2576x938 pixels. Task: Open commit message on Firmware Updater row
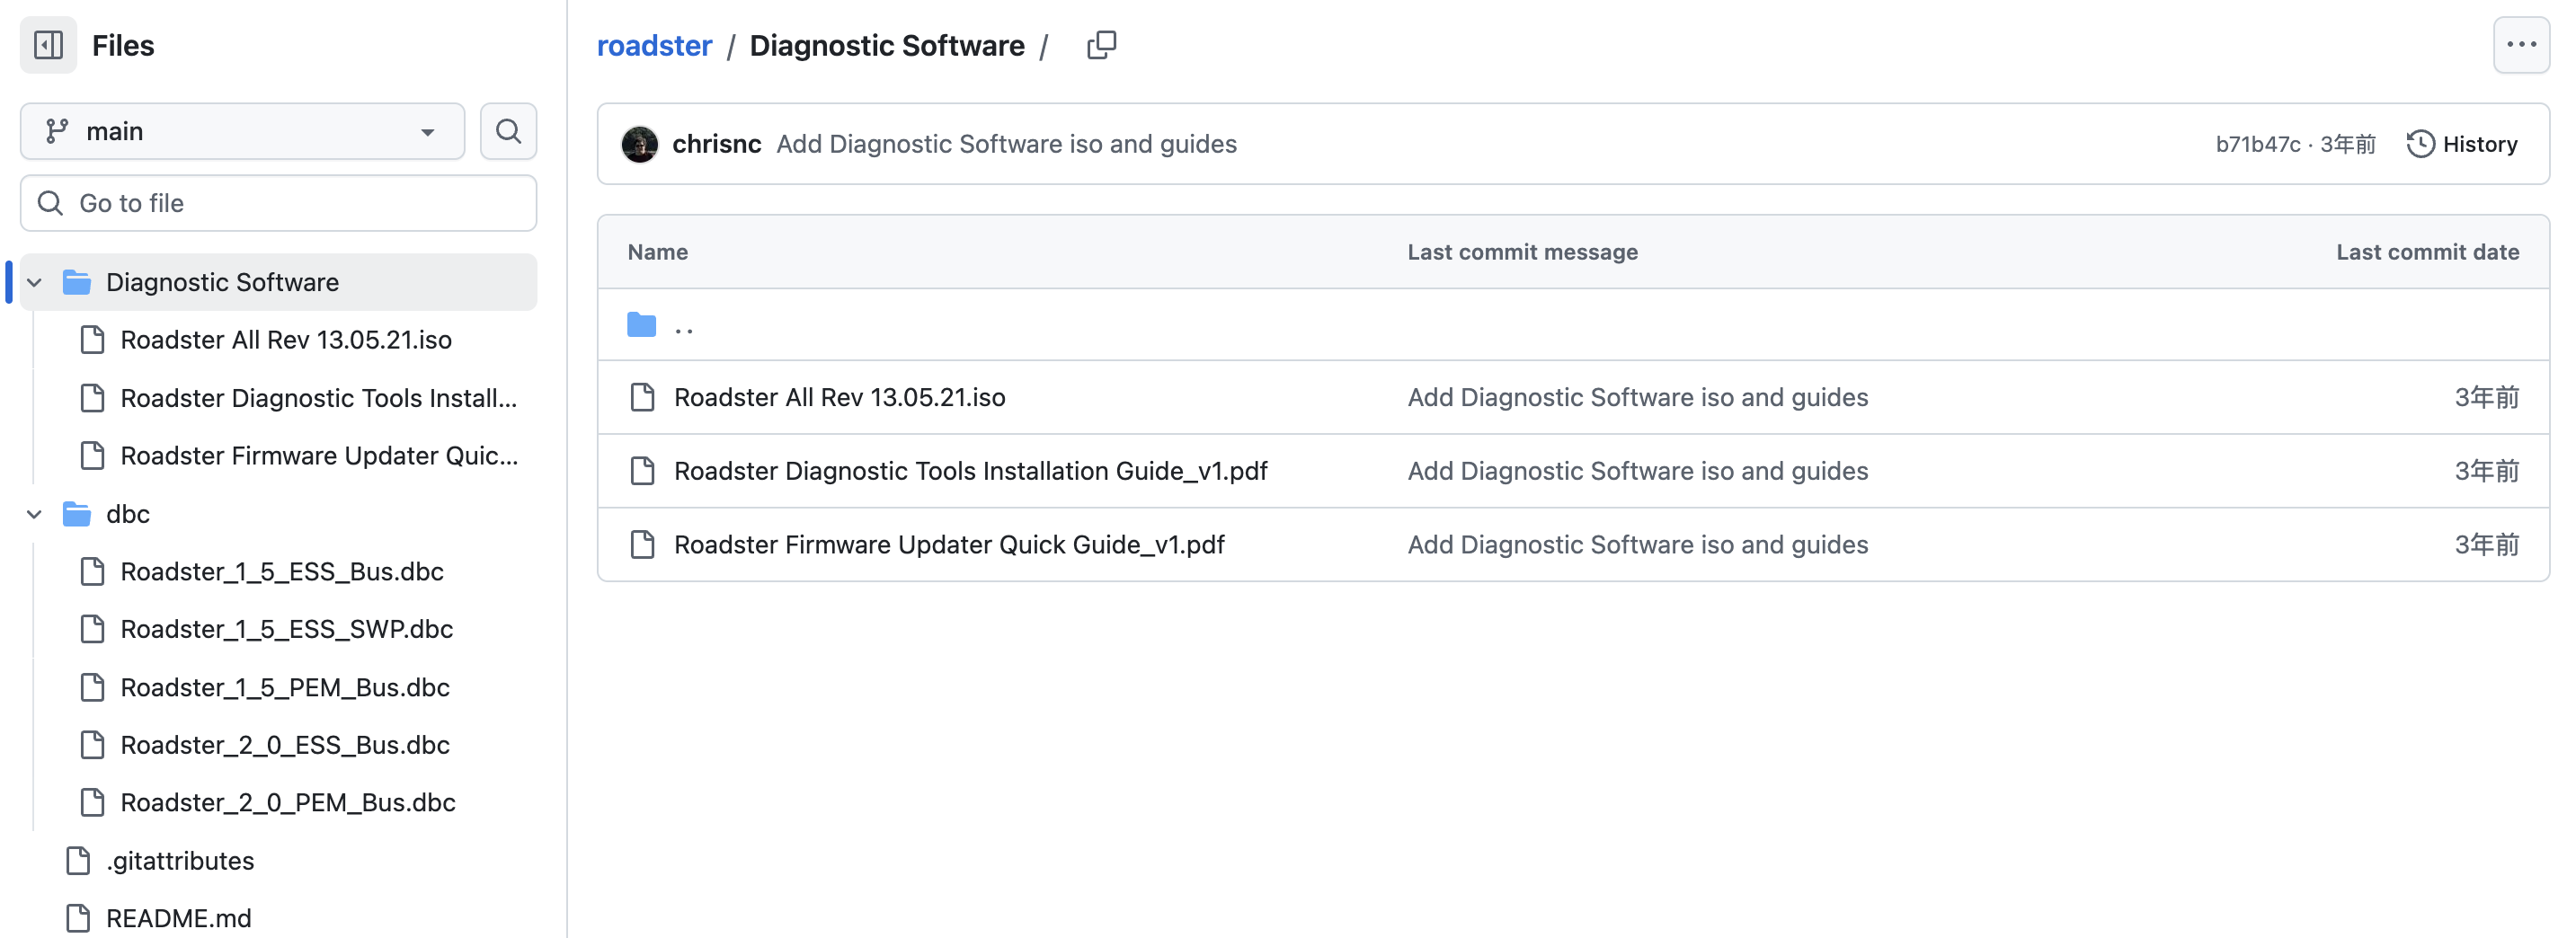click(1638, 545)
